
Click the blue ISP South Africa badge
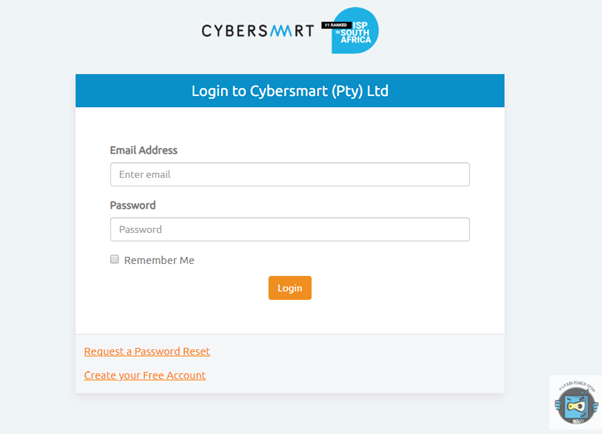[x=355, y=30]
